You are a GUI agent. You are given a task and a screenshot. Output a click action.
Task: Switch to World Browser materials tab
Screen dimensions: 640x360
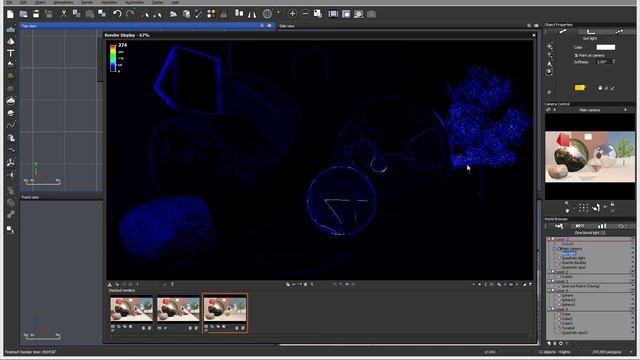click(x=580, y=226)
